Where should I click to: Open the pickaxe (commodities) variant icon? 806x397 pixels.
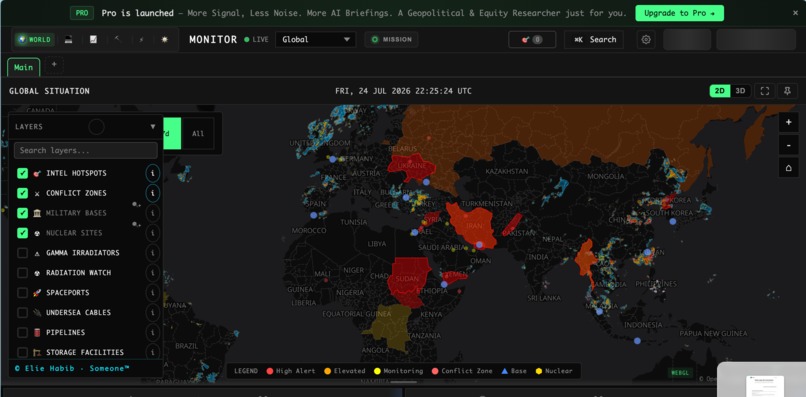(117, 40)
